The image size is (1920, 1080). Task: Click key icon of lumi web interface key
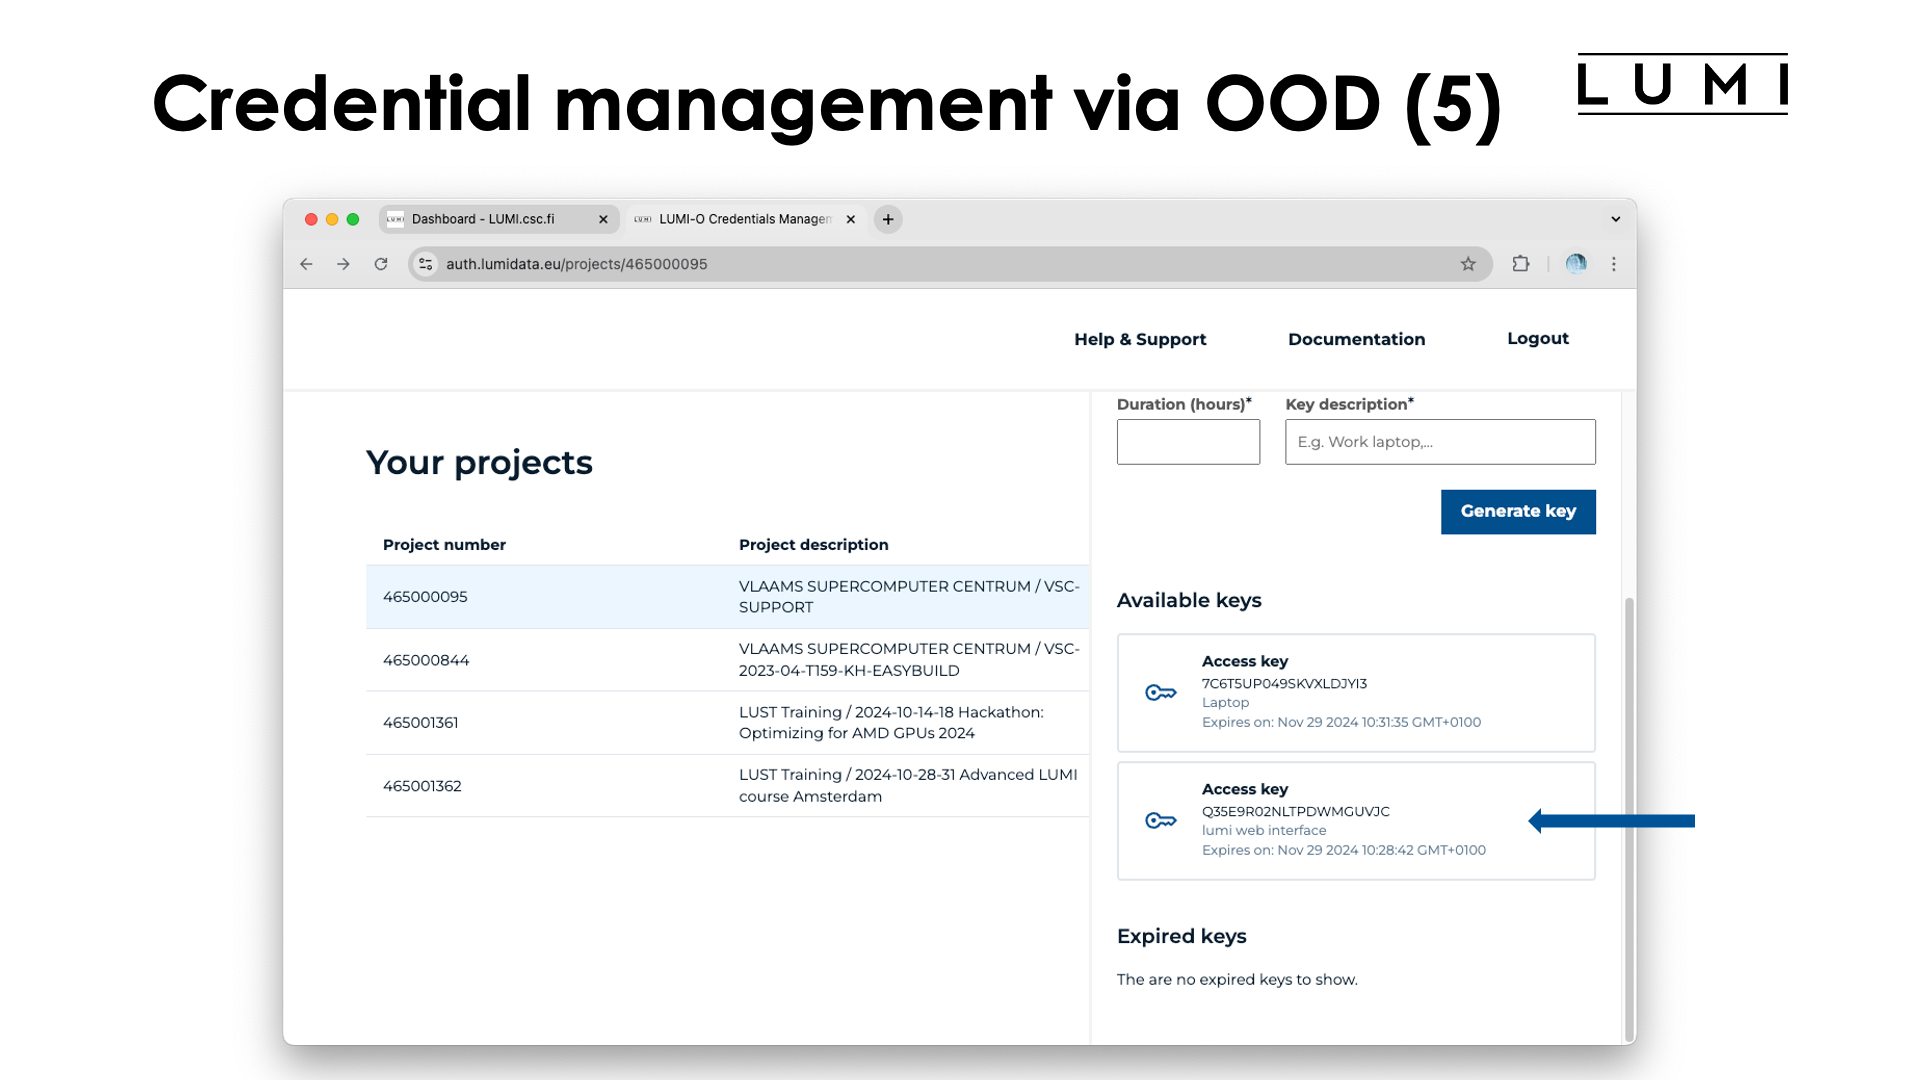tap(1161, 821)
